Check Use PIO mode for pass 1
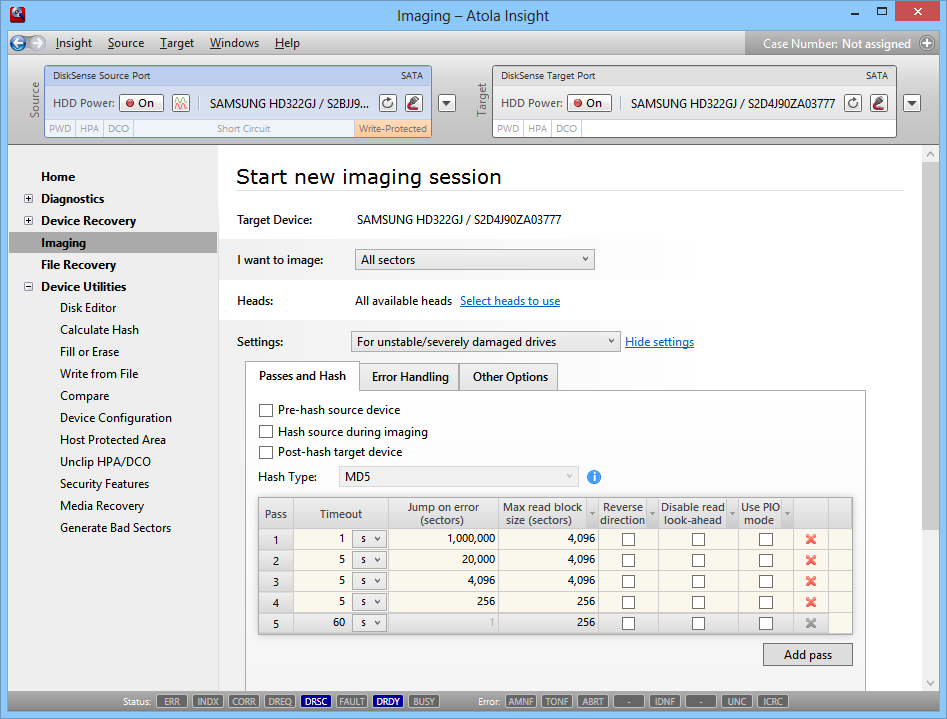This screenshot has width=947, height=719. (766, 540)
